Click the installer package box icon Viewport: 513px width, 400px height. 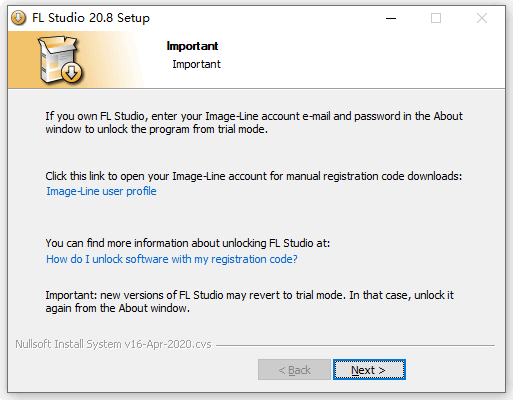(60, 59)
